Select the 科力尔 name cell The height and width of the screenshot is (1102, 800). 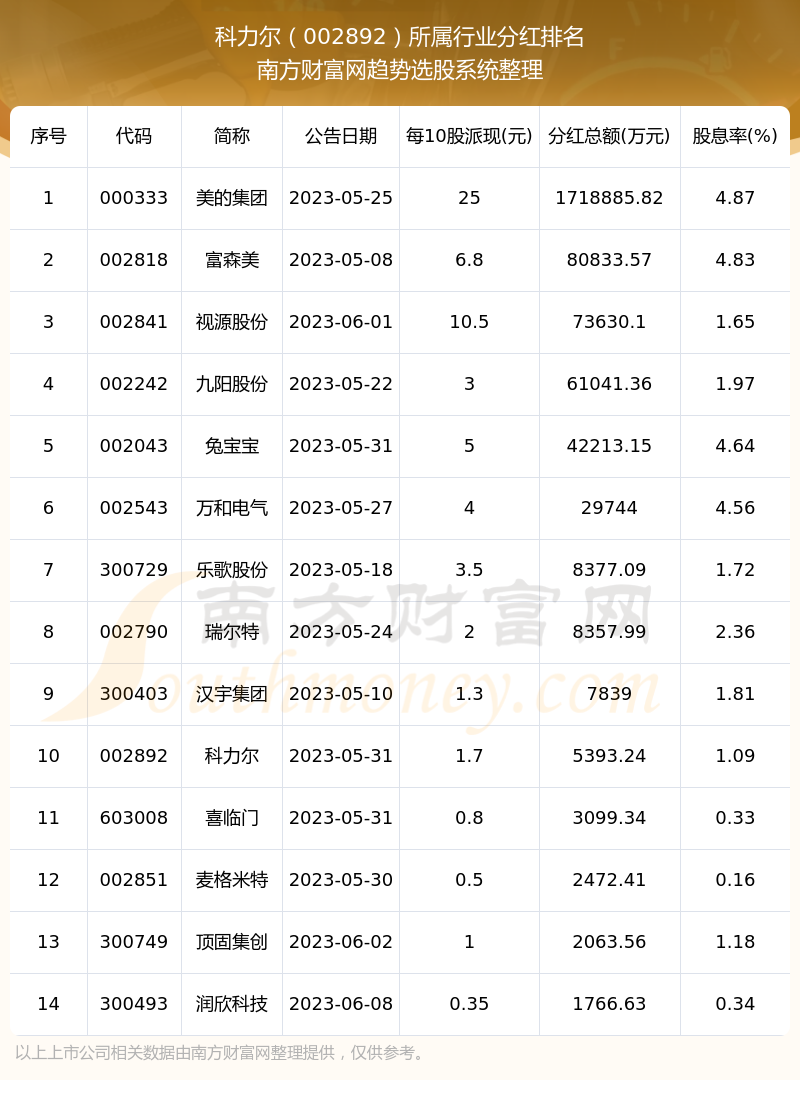pos(232,756)
